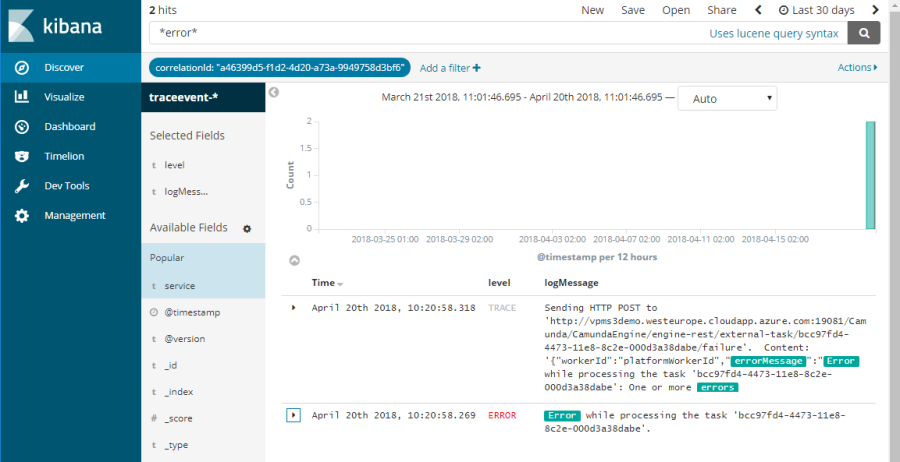The width and height of the screenshot is (900, 462).
Task: Open the Discover section
Action: 63,68
